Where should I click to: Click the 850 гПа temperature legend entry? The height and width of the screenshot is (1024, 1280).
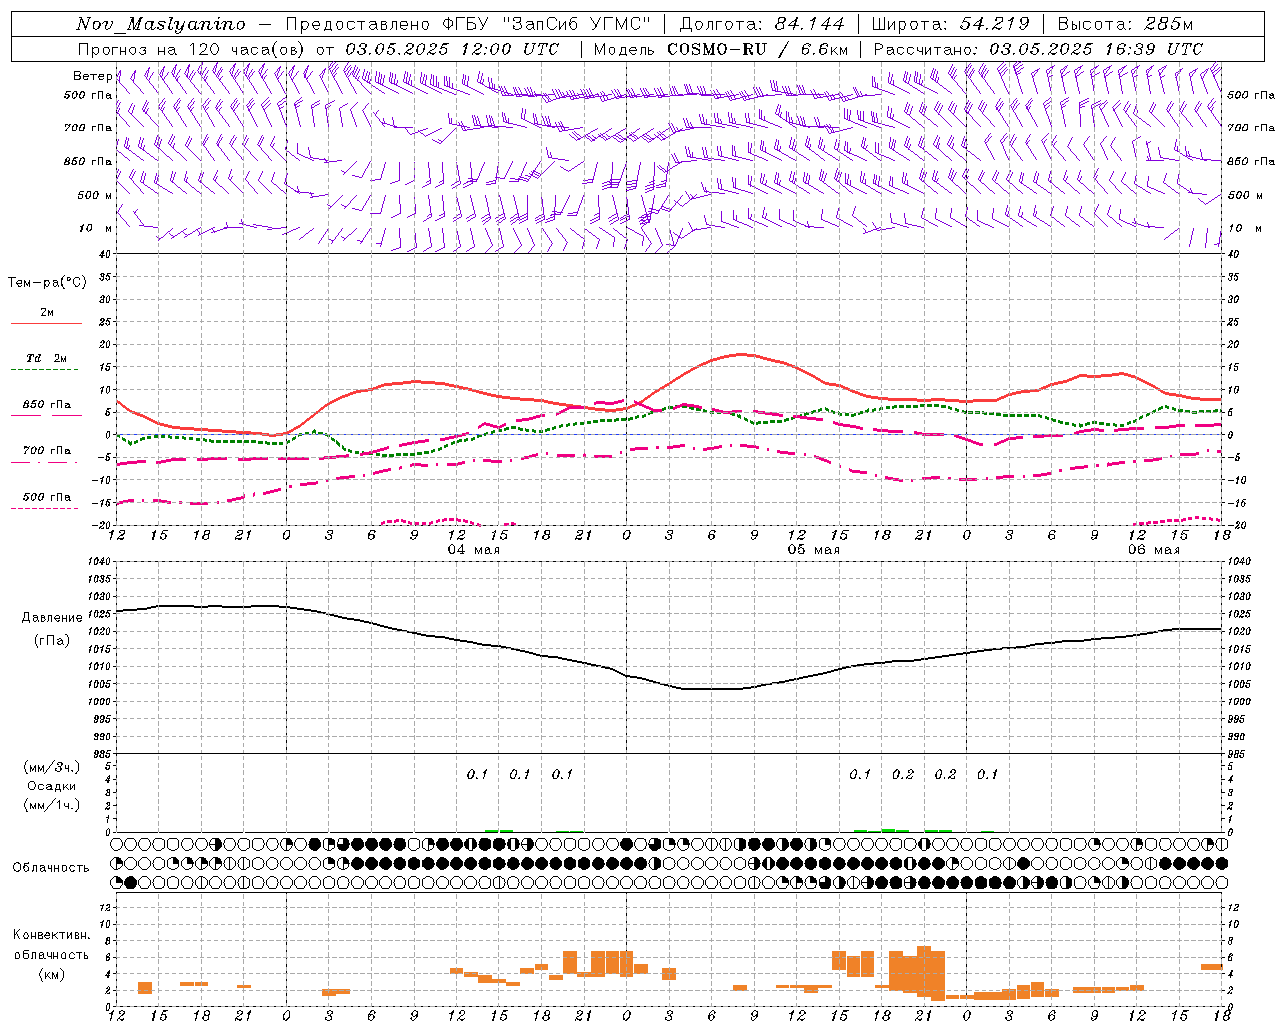pos(46,404)
